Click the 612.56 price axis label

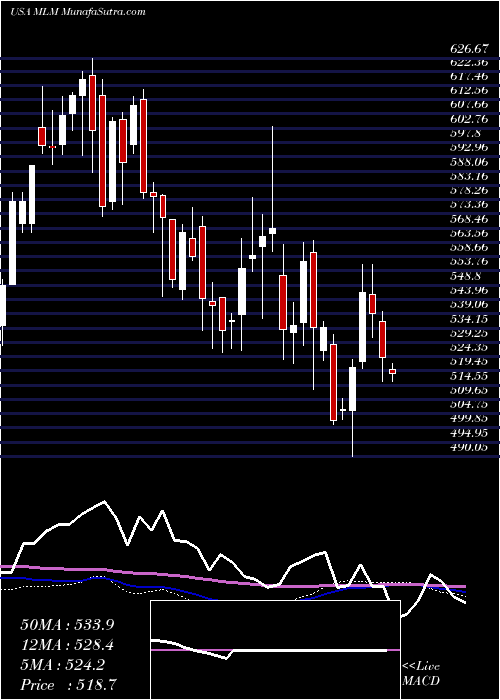tap(470, 91)
